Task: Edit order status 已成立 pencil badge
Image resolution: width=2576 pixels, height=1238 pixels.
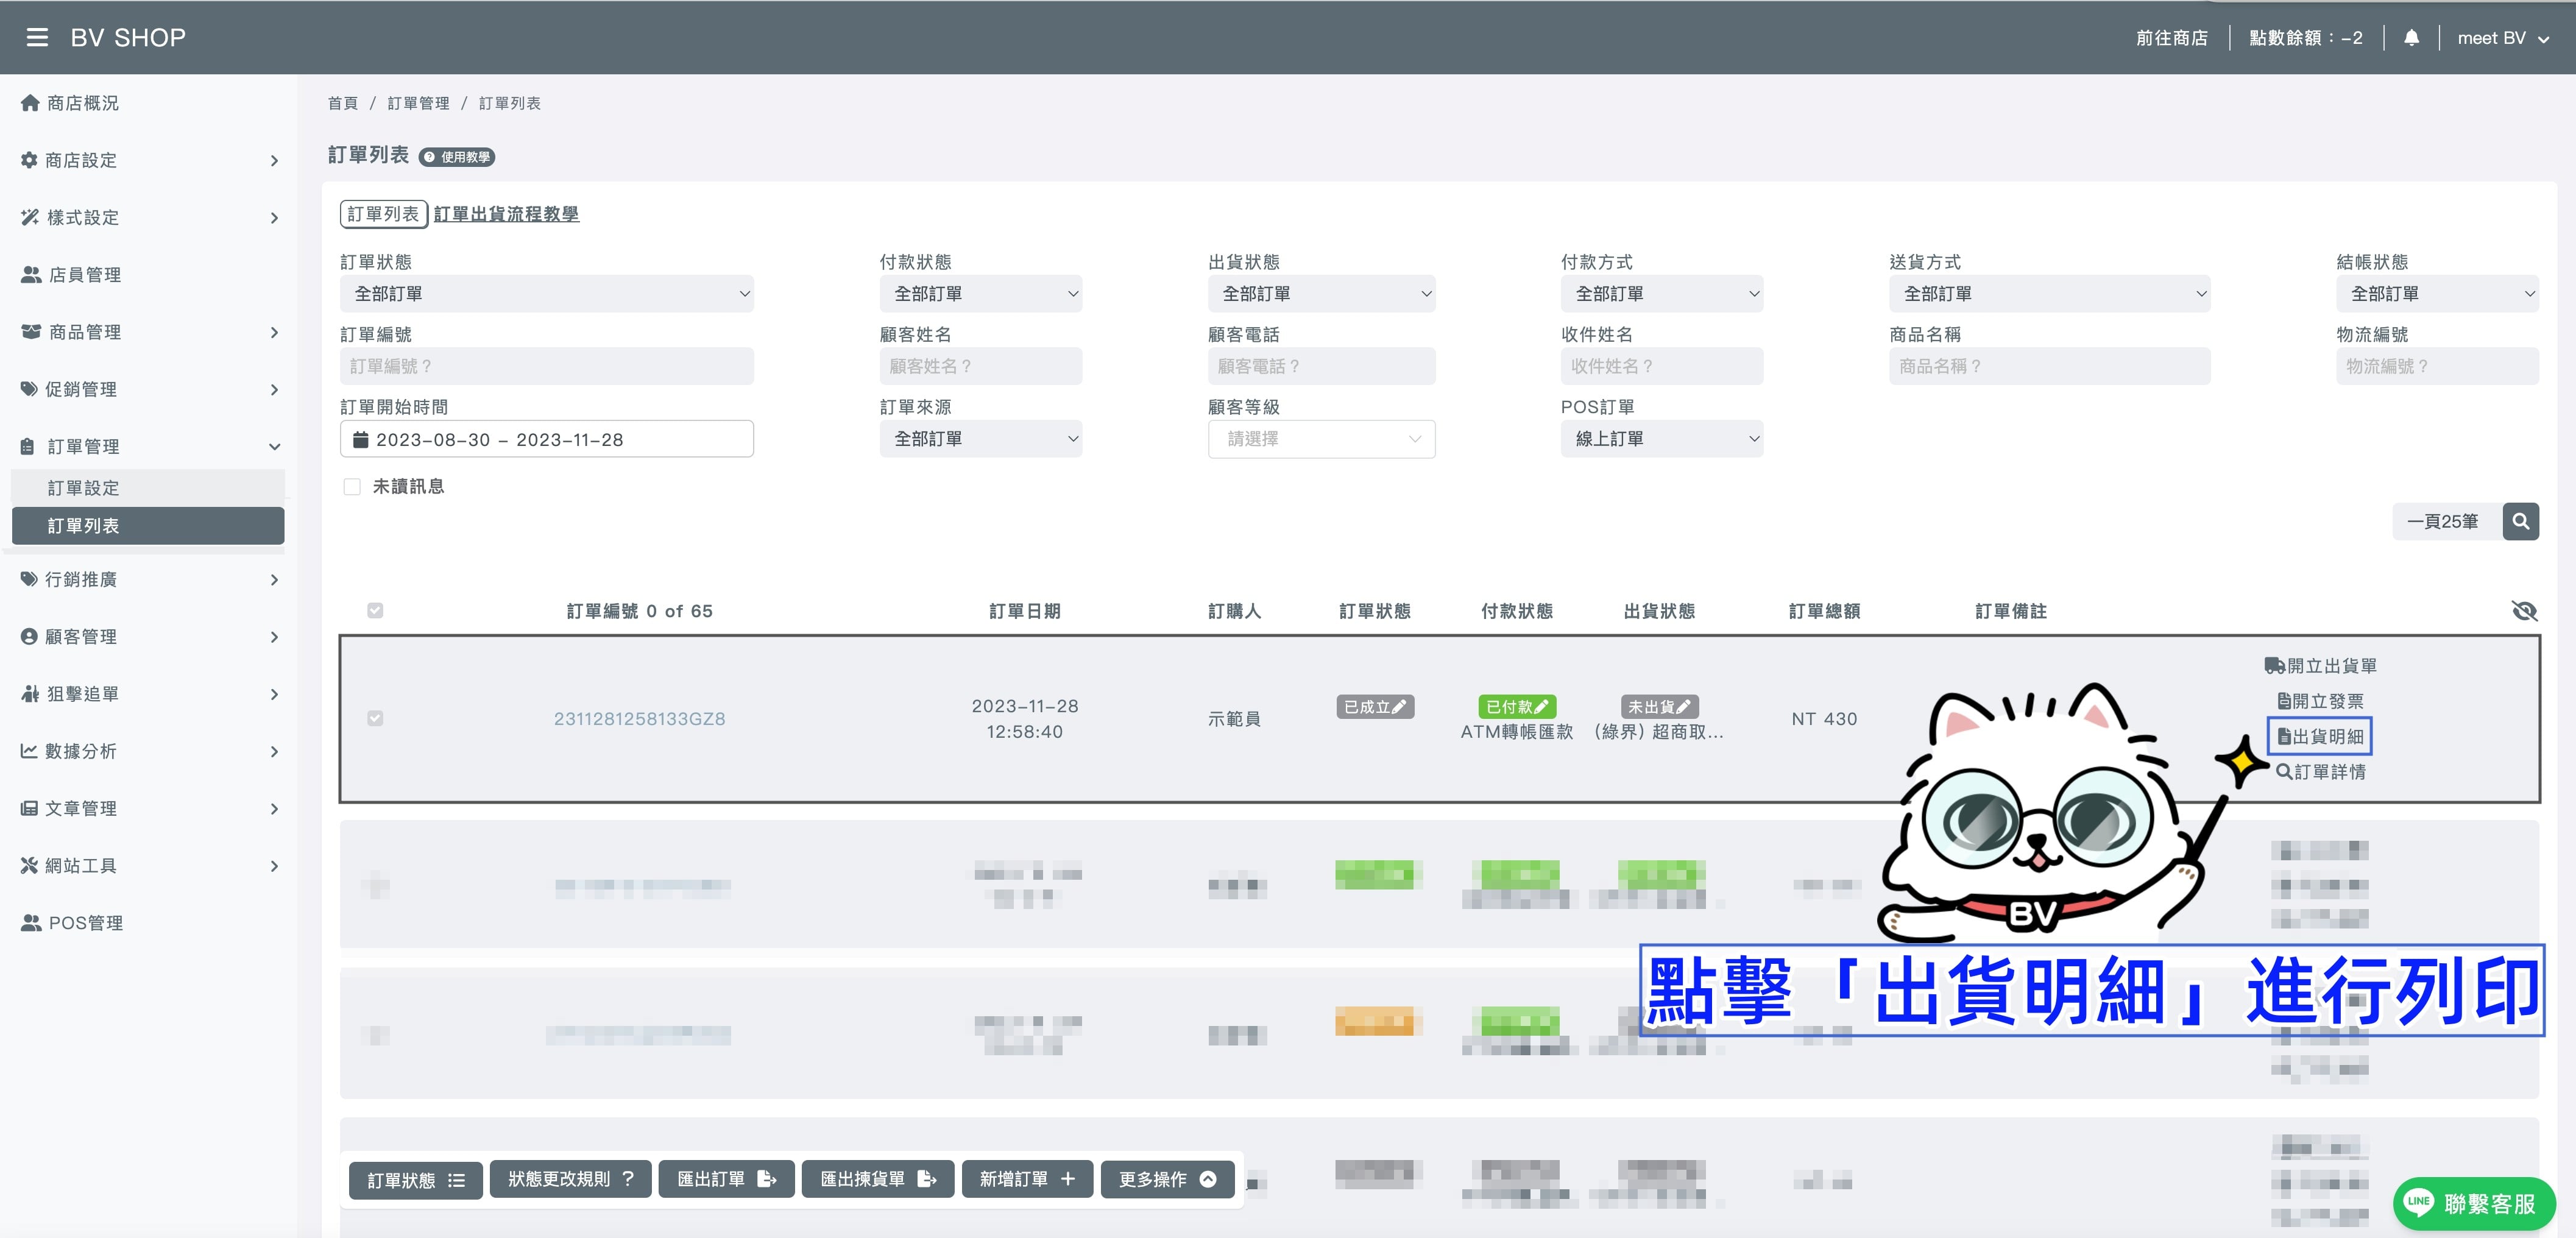Action: pos(1375,707)
